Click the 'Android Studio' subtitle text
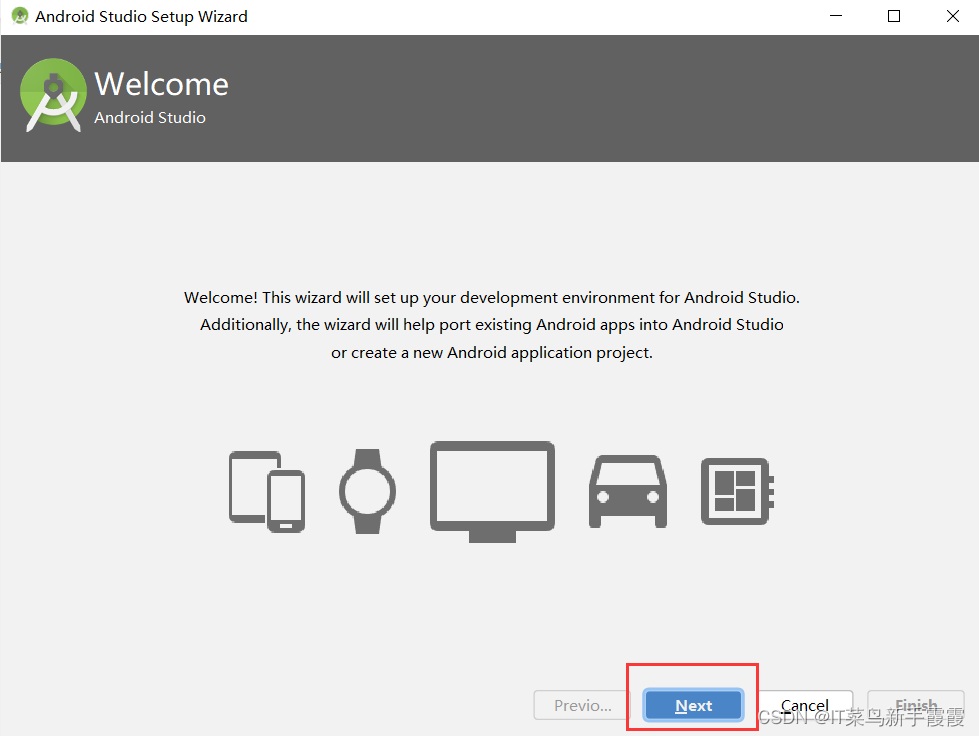This screenshot has height=736, width=979. (150, 117)
